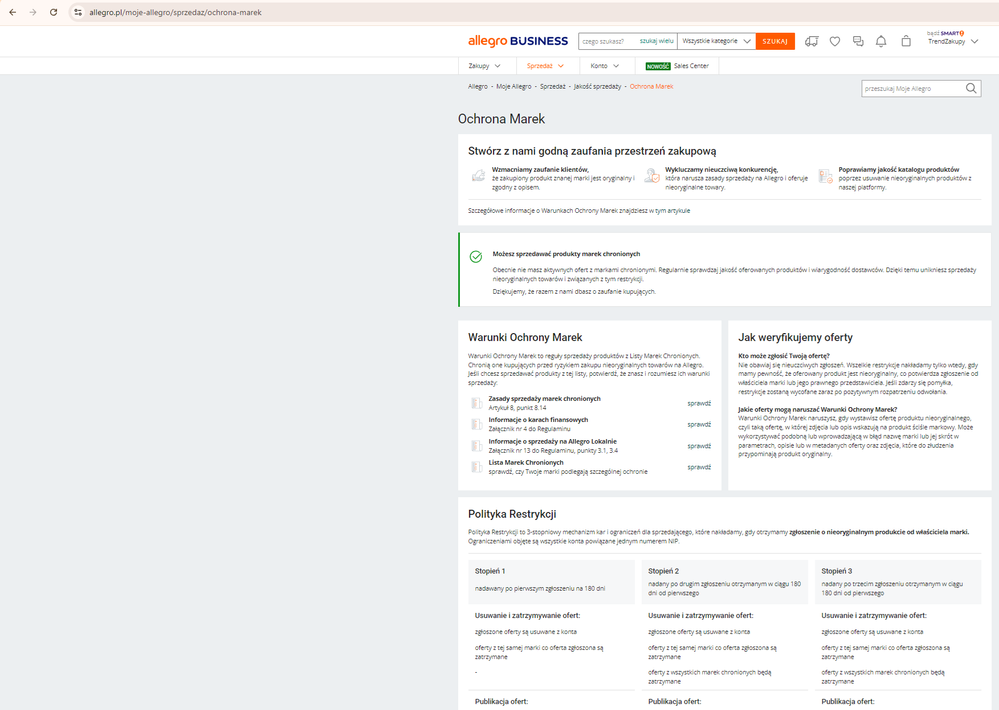Click the green checkmark status icon
The height and width of the screenshot is (710, 999).
click(476, 257)
